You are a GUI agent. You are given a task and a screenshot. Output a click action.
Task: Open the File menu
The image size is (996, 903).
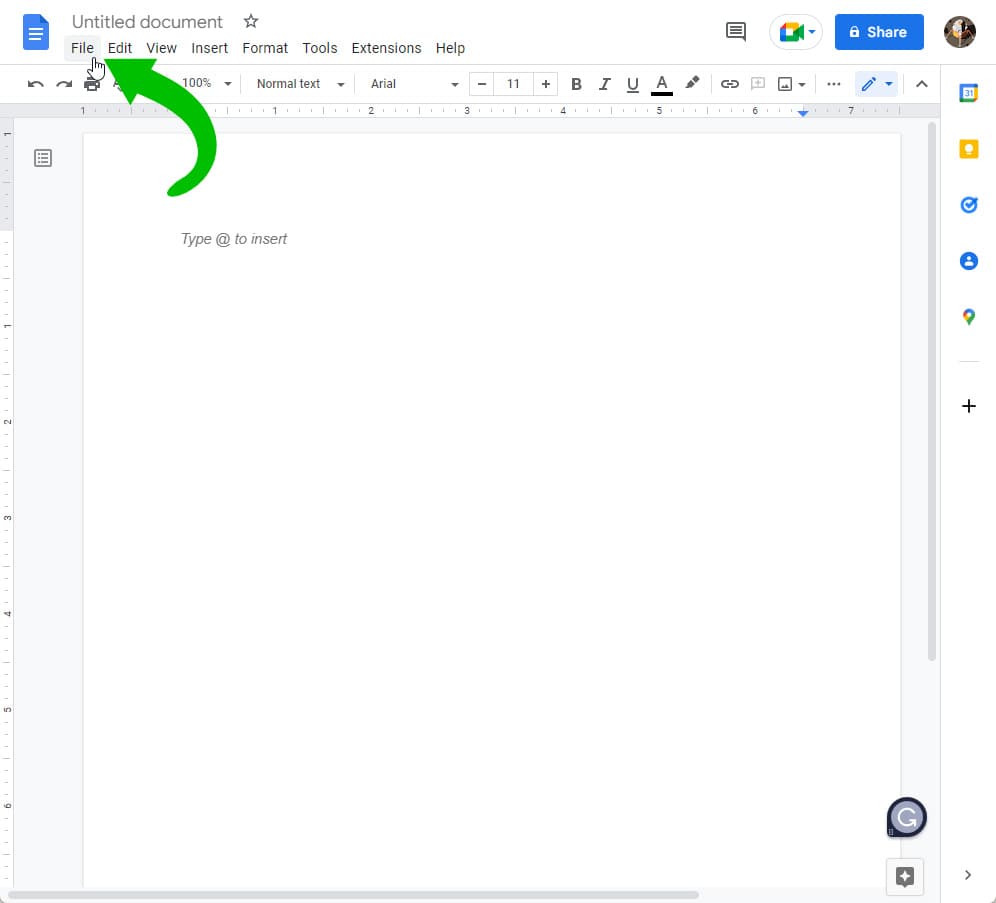point(82,48)
